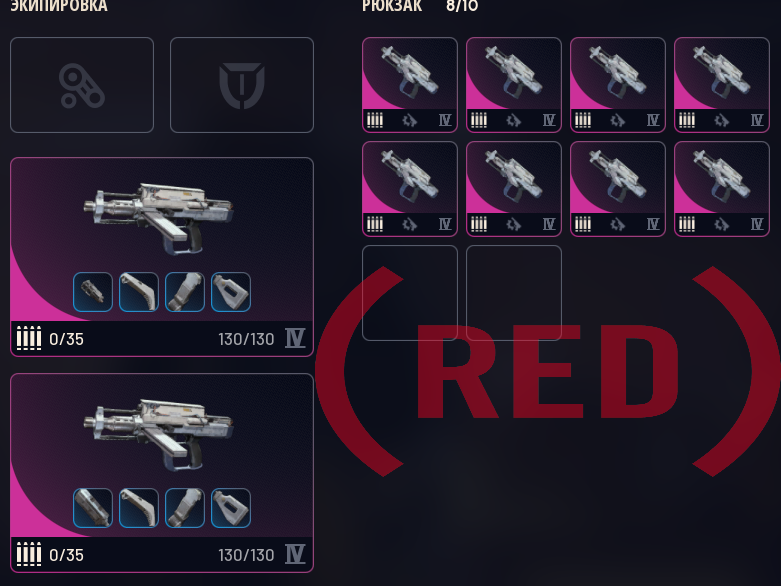This screenshot has width=781, height=586.
Task: Open the grip attachment on first equipped weapon
Action: tap(185, 292)
